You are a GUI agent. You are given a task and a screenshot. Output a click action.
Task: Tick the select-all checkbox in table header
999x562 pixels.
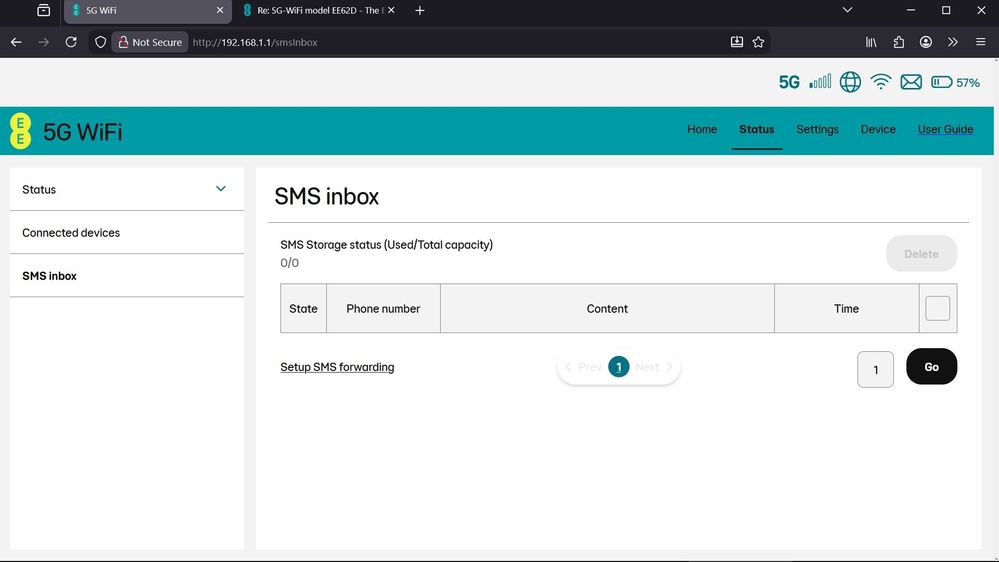937,308
